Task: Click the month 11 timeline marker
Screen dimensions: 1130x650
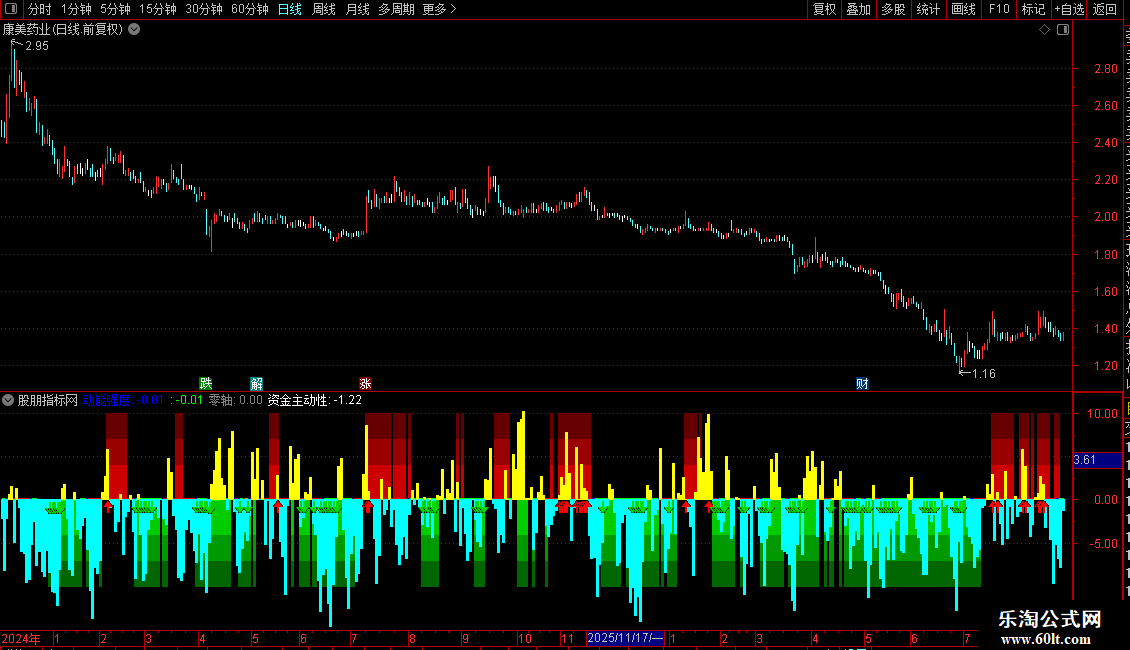Action: (567, 638)
